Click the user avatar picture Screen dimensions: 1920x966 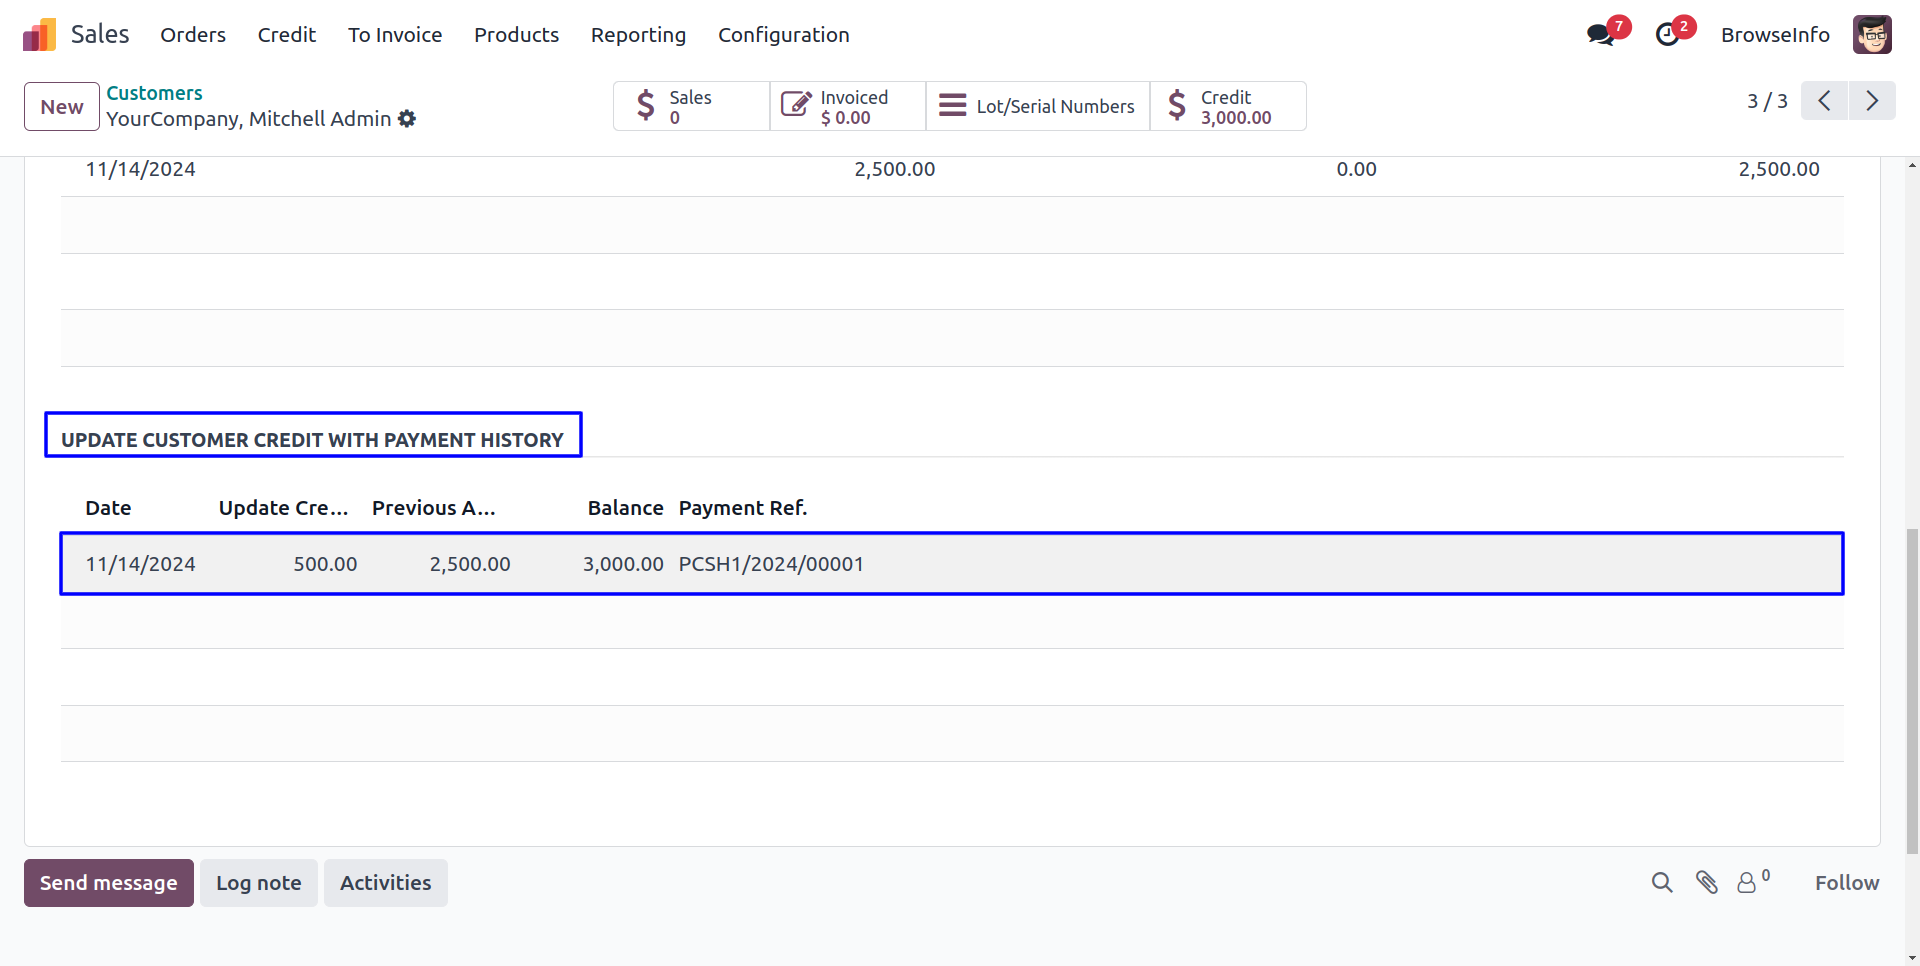point(1871,35)
